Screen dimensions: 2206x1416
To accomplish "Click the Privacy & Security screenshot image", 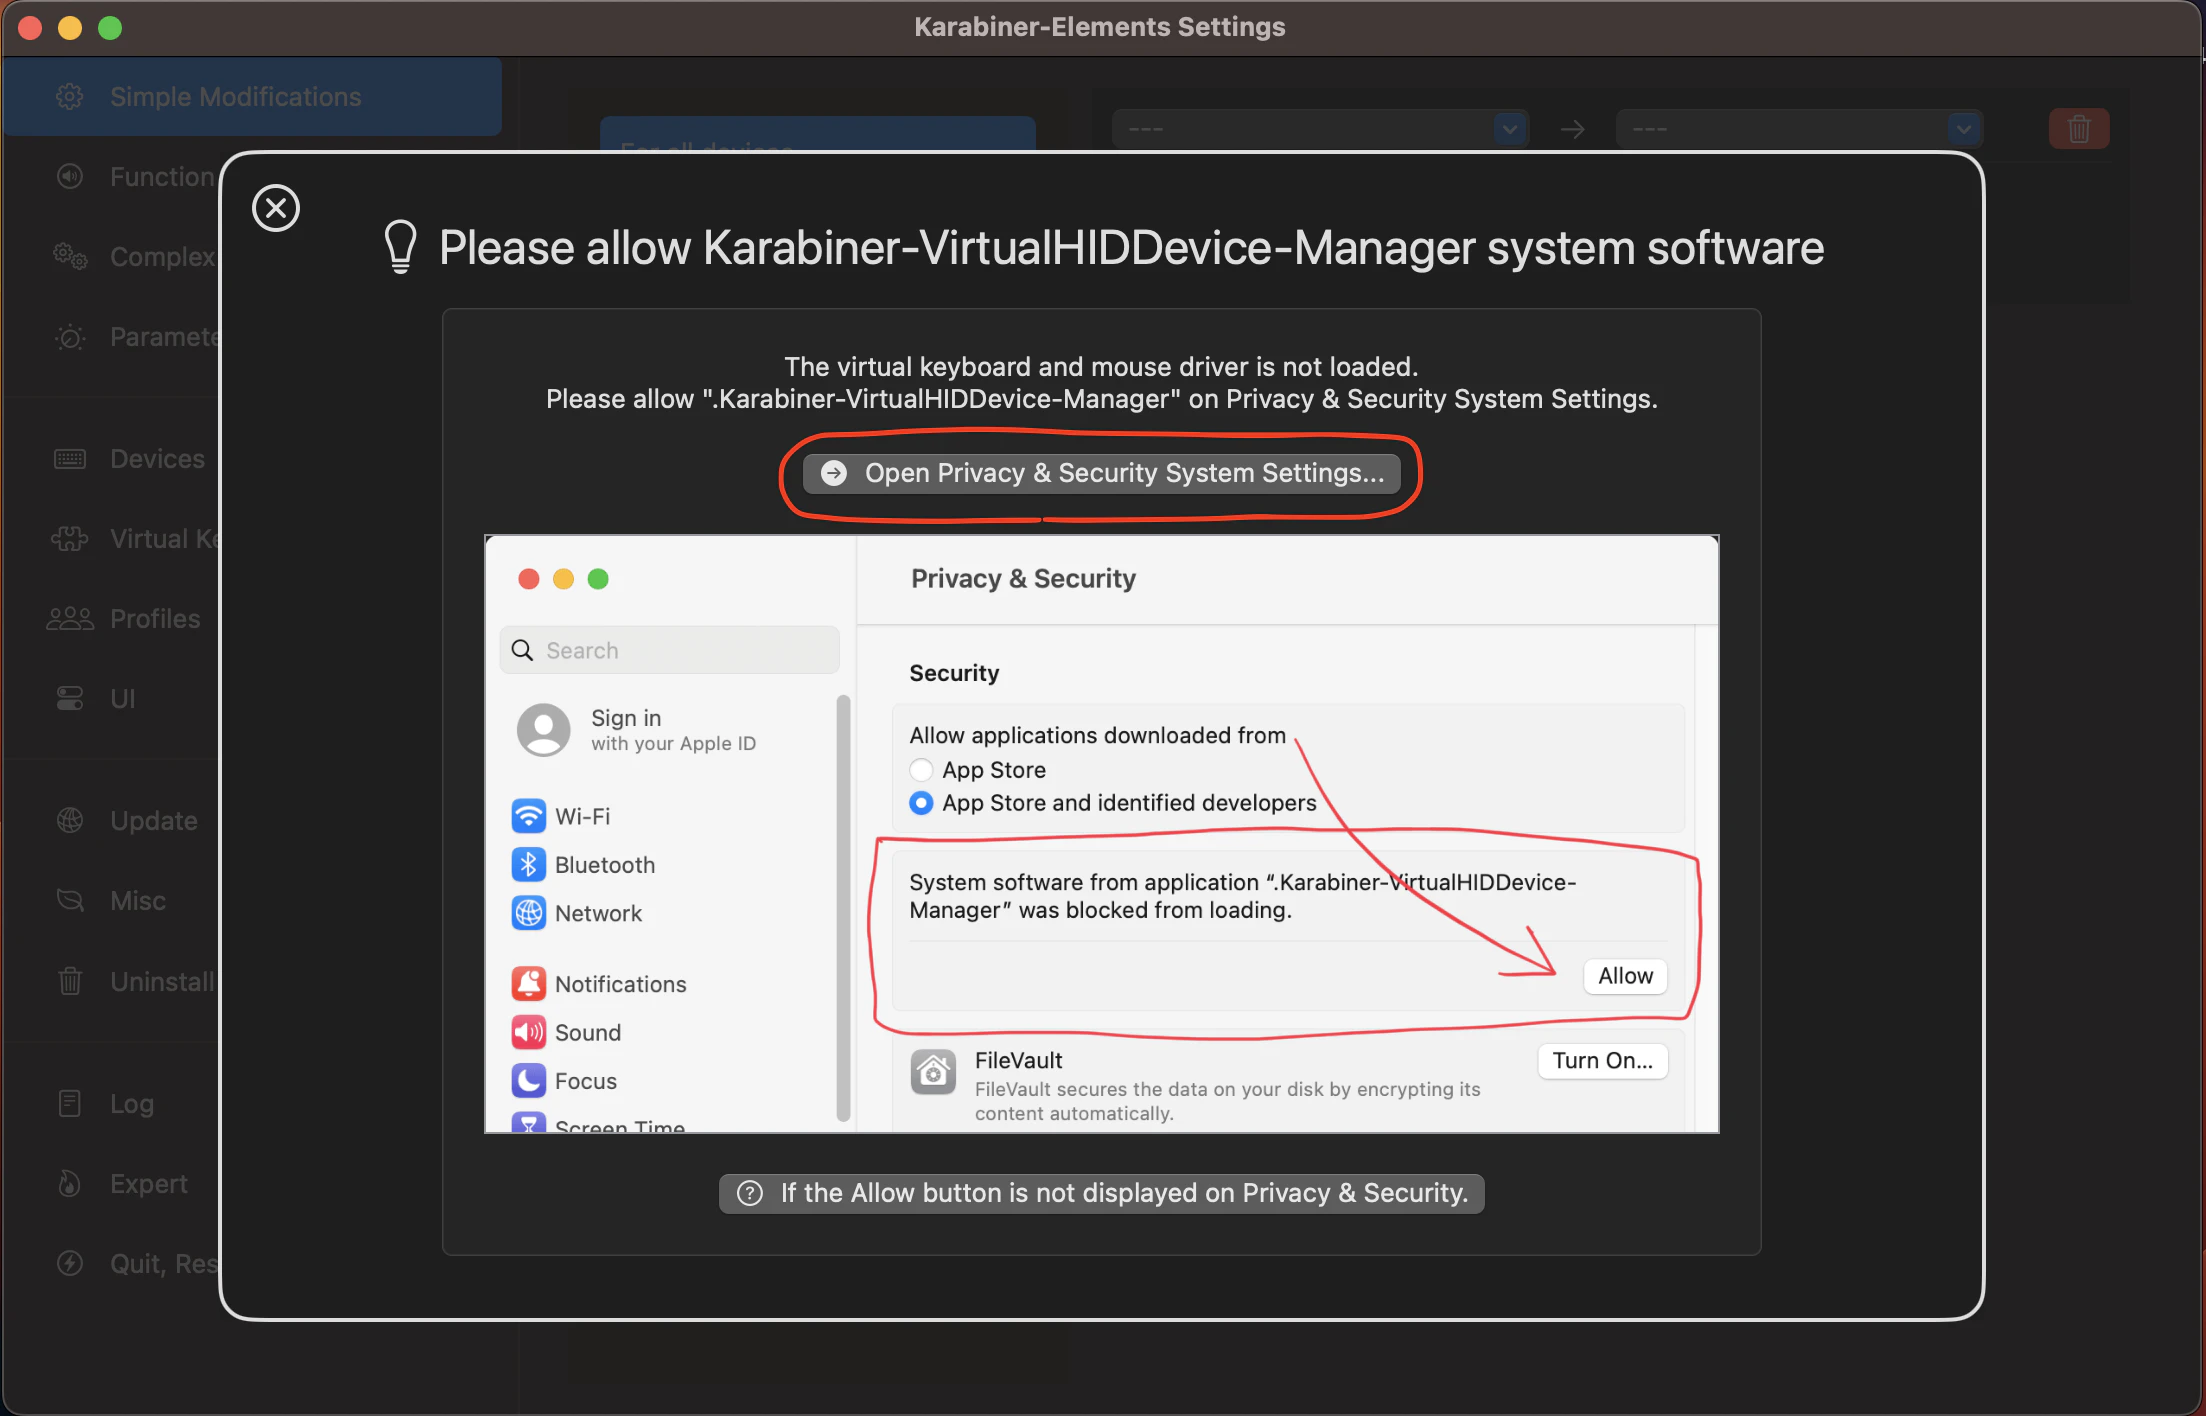I will click(x=1101, y=834).
